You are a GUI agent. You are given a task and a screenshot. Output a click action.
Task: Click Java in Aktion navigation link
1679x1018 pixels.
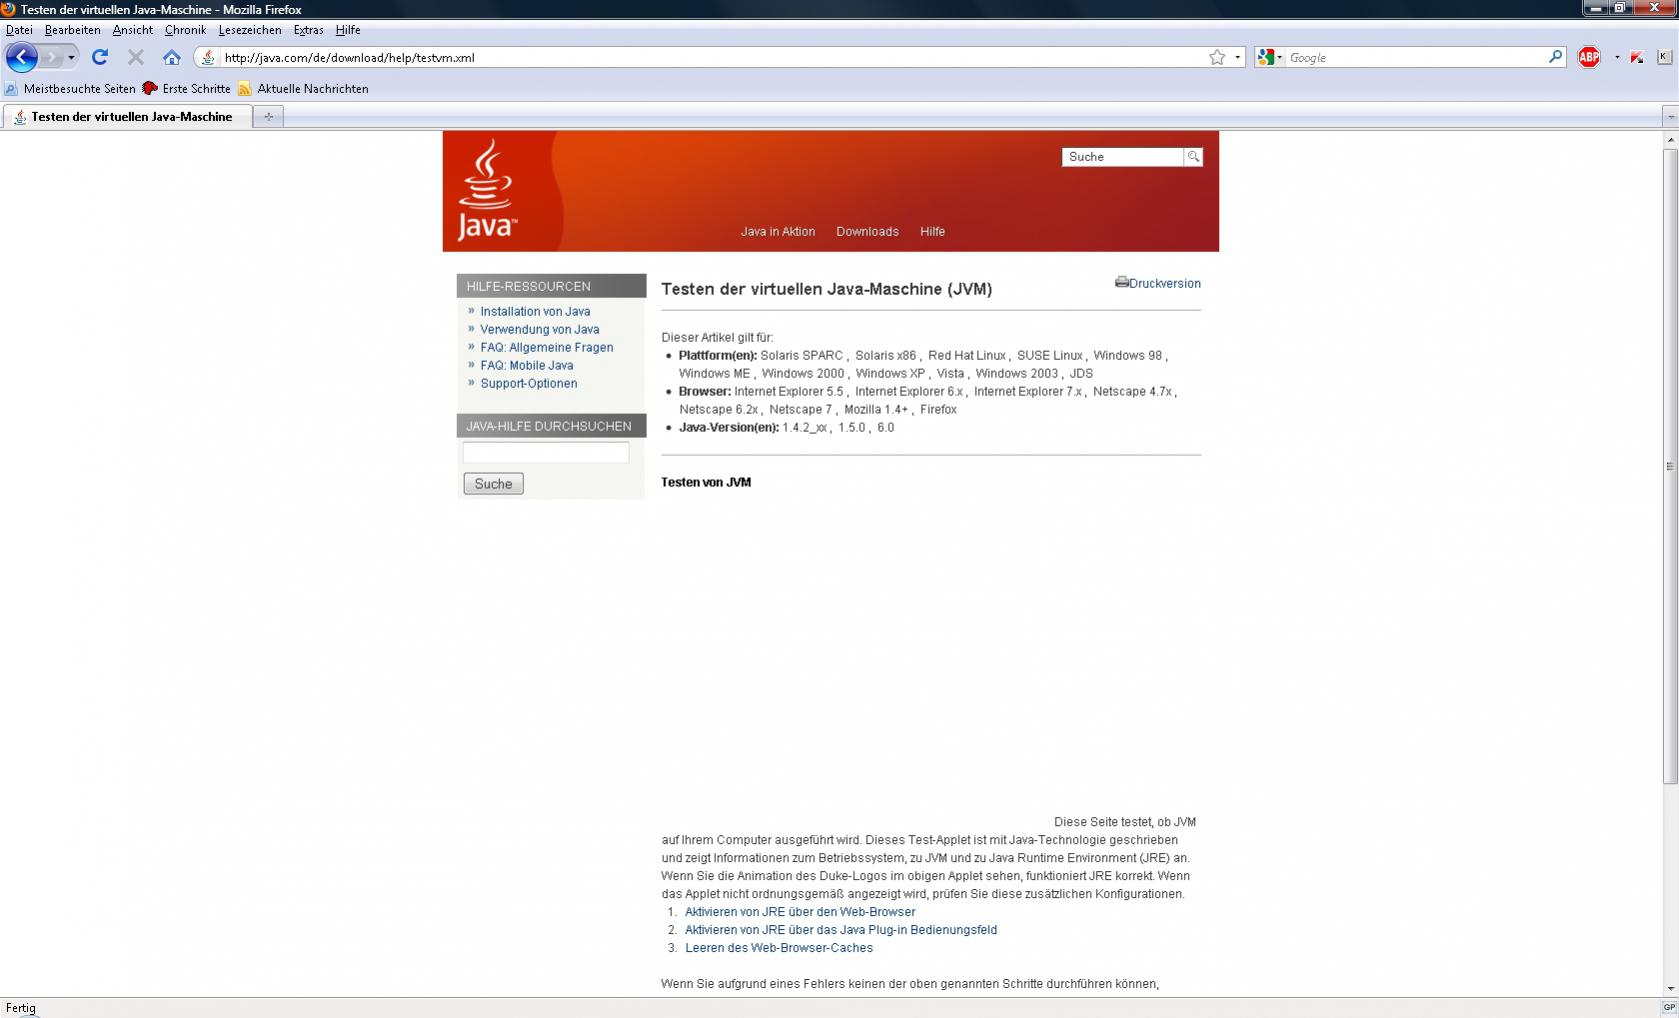(778, 231)
